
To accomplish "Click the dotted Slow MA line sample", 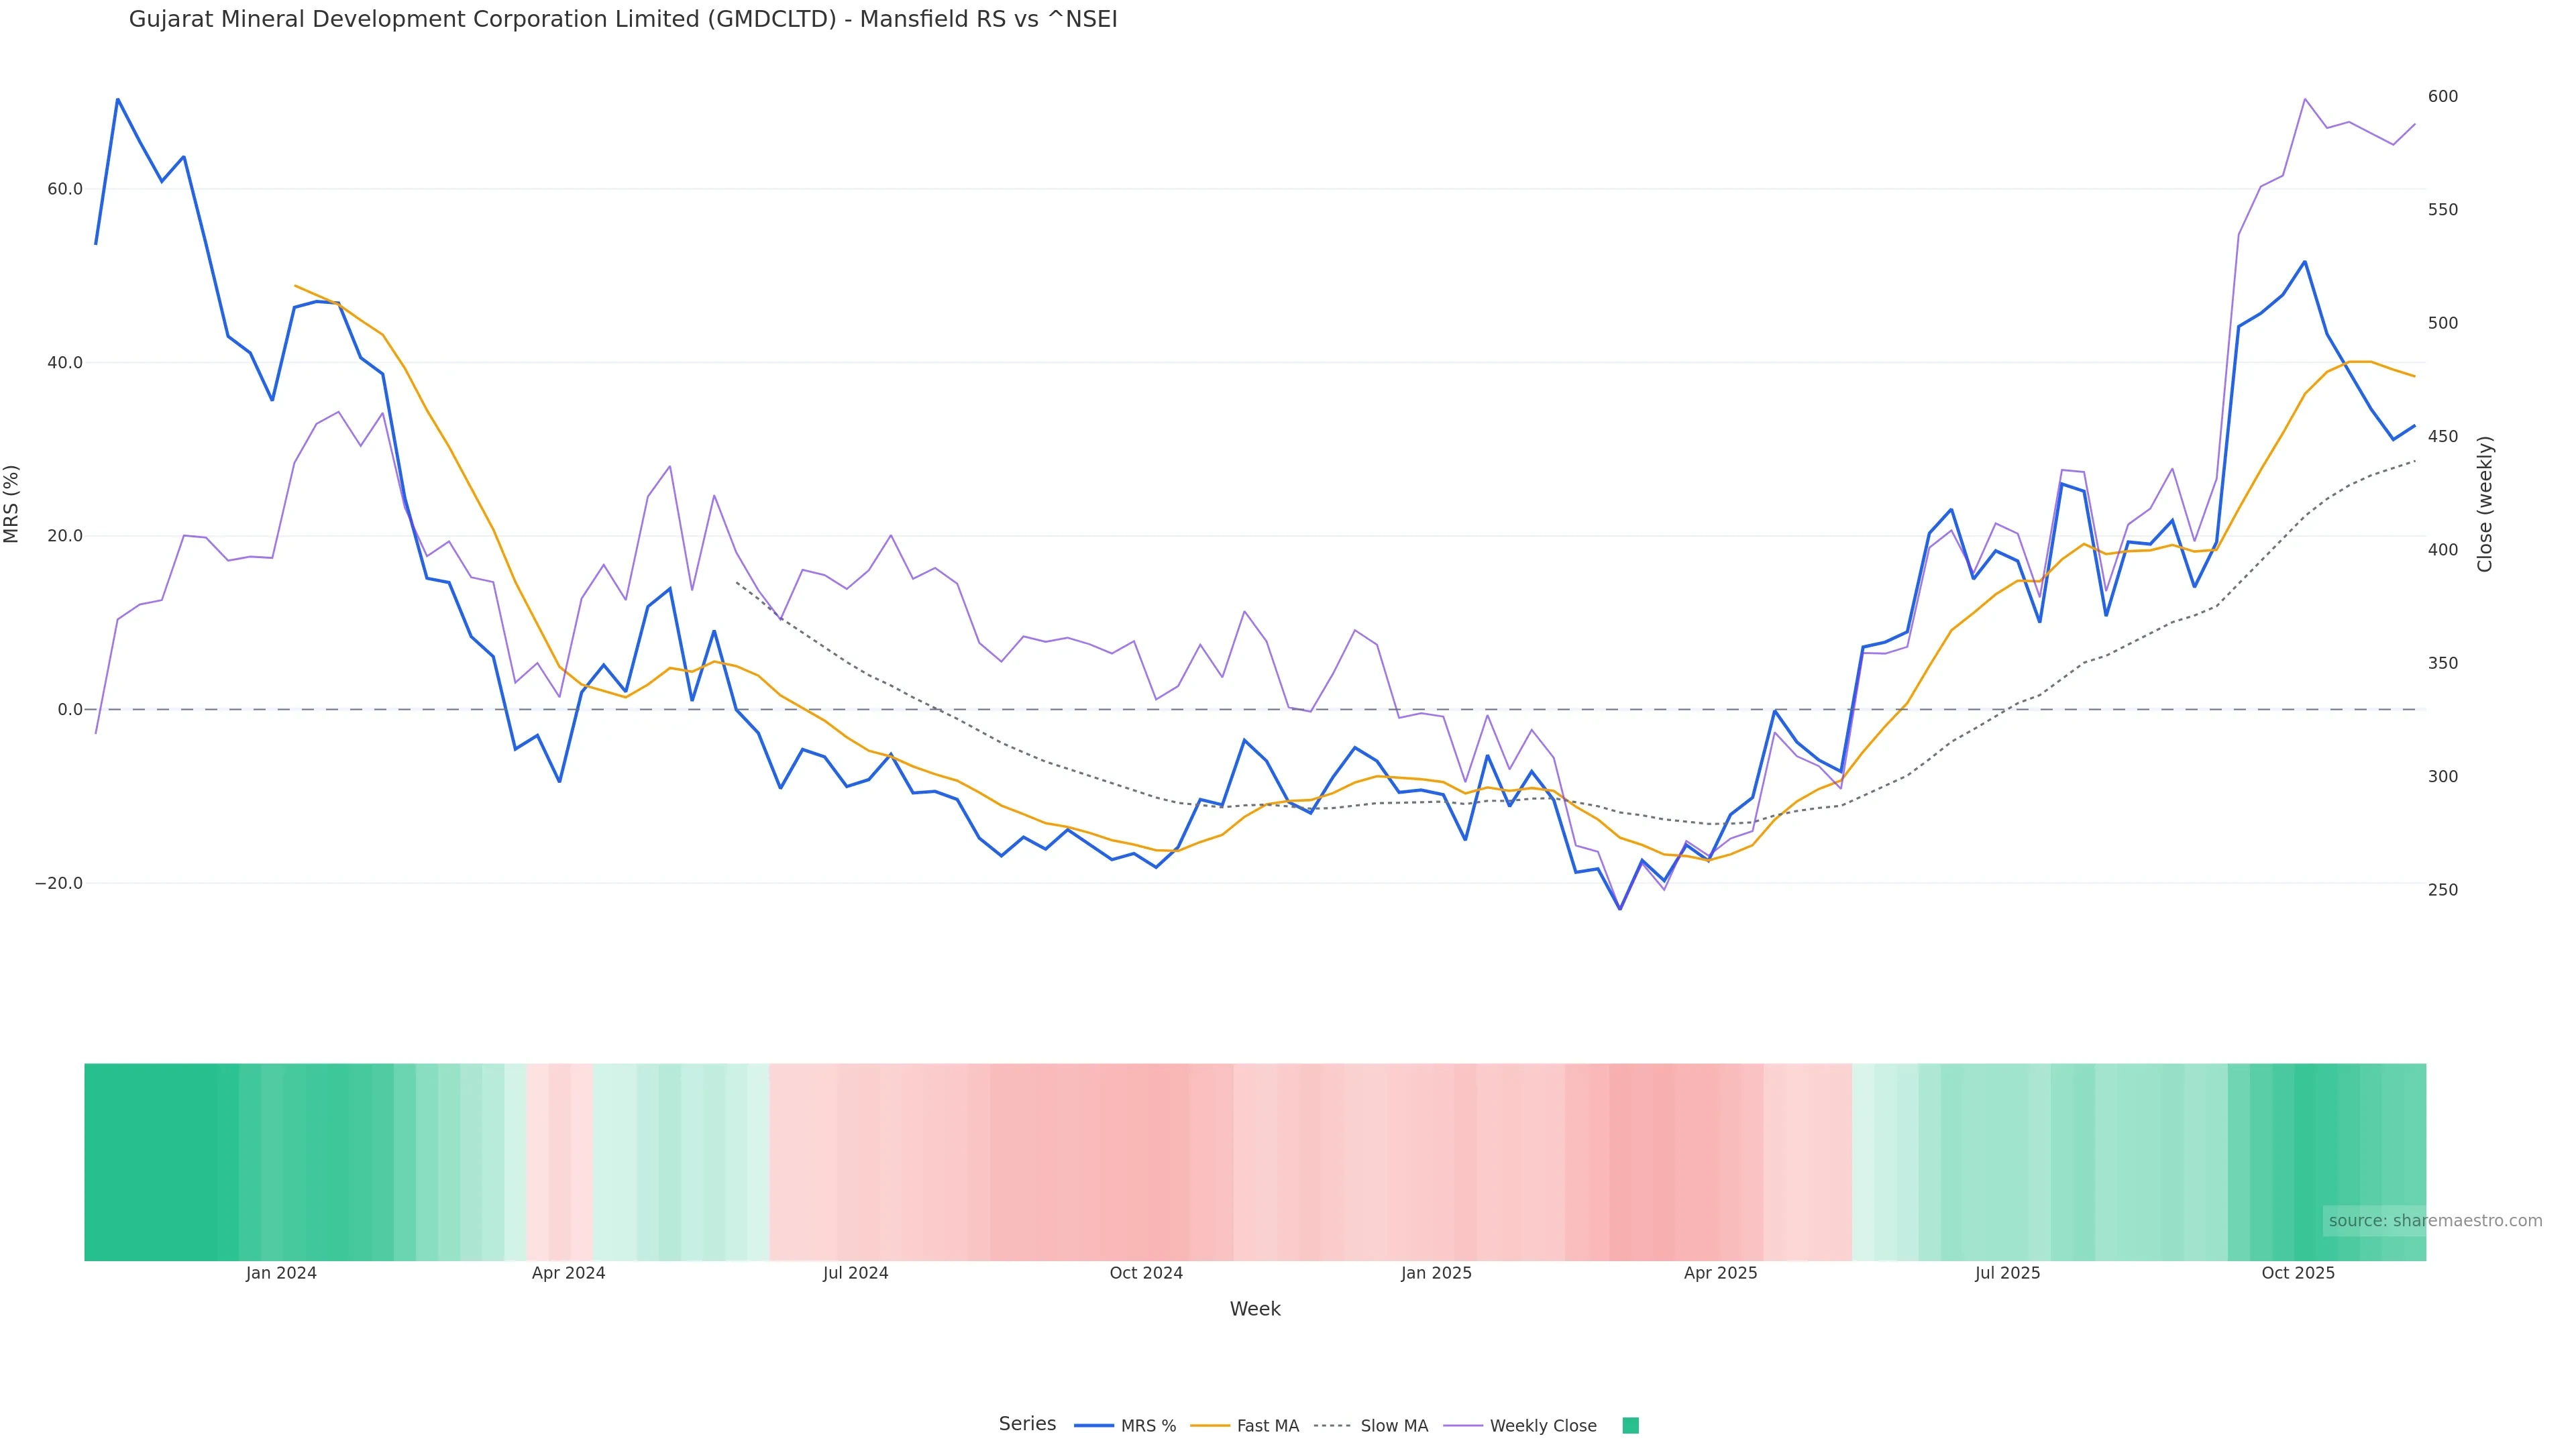I will tap(1332, 1426).
